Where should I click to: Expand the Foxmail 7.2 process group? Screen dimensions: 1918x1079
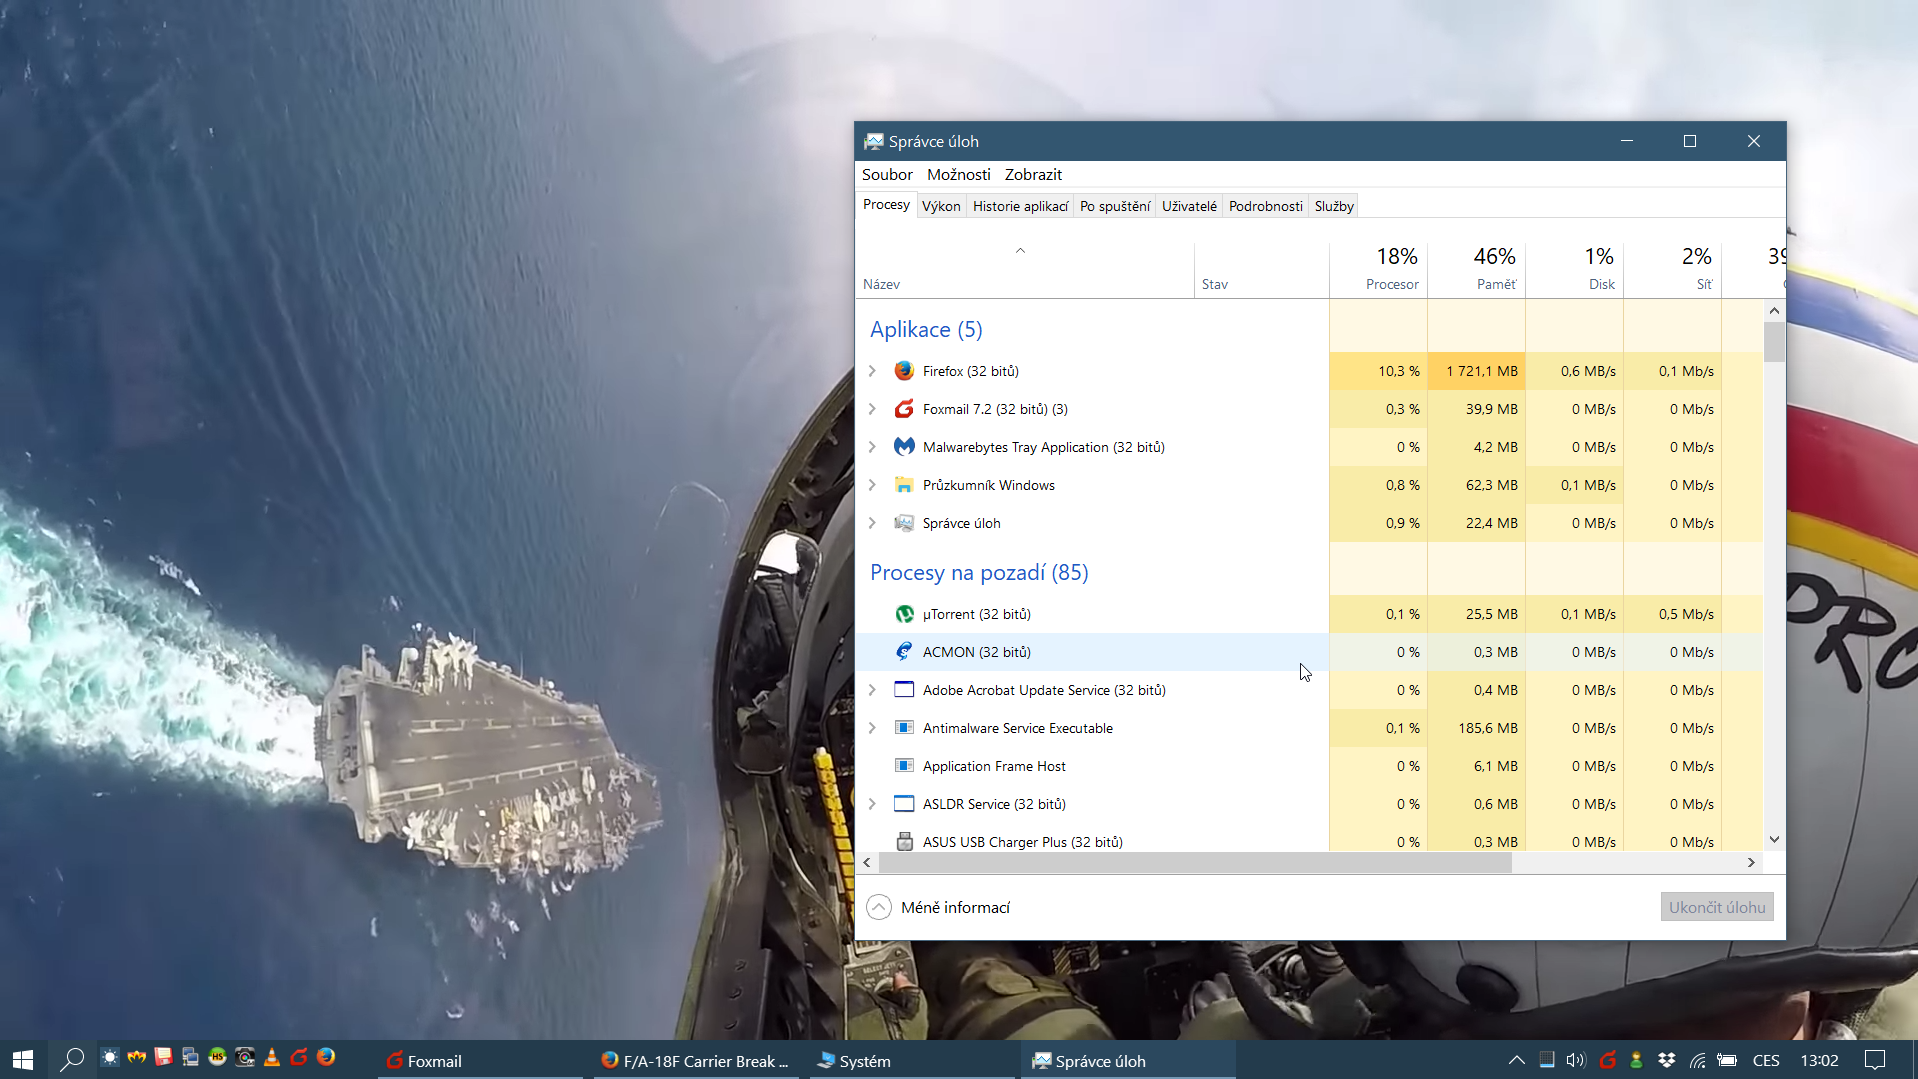click(872, 409)
